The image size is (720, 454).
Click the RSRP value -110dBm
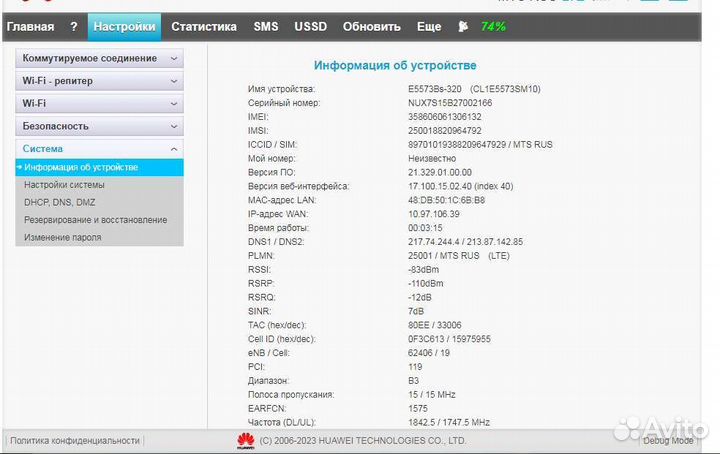click(426, 284)
